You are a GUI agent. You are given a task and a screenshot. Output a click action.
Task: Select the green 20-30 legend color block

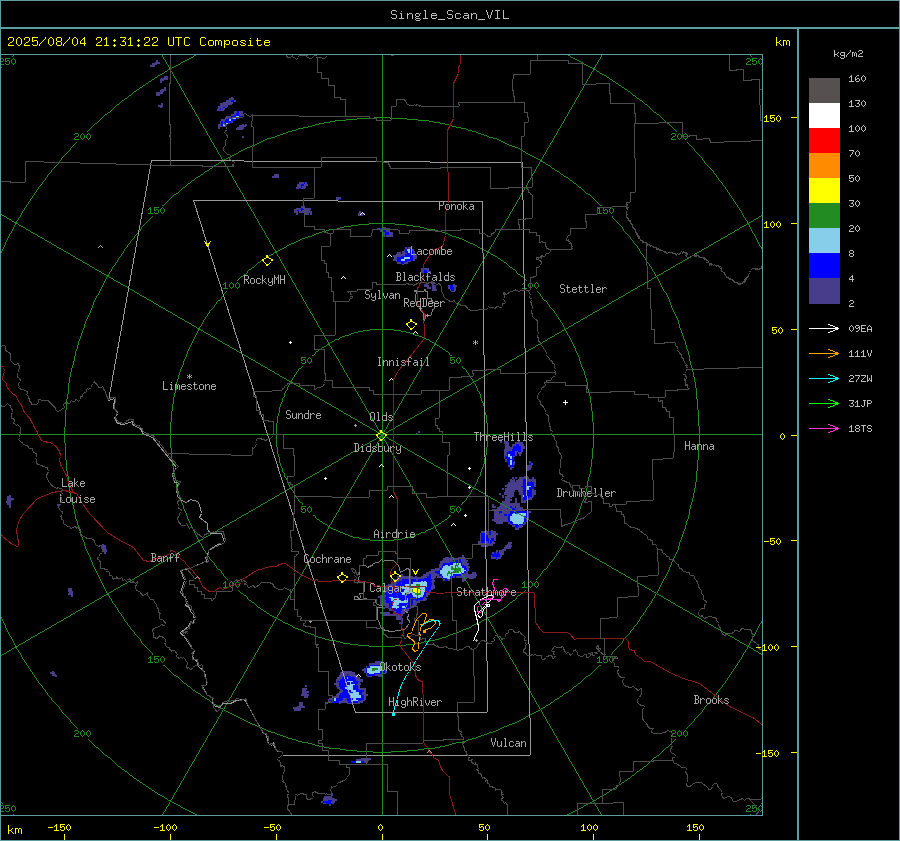[824, 216]
